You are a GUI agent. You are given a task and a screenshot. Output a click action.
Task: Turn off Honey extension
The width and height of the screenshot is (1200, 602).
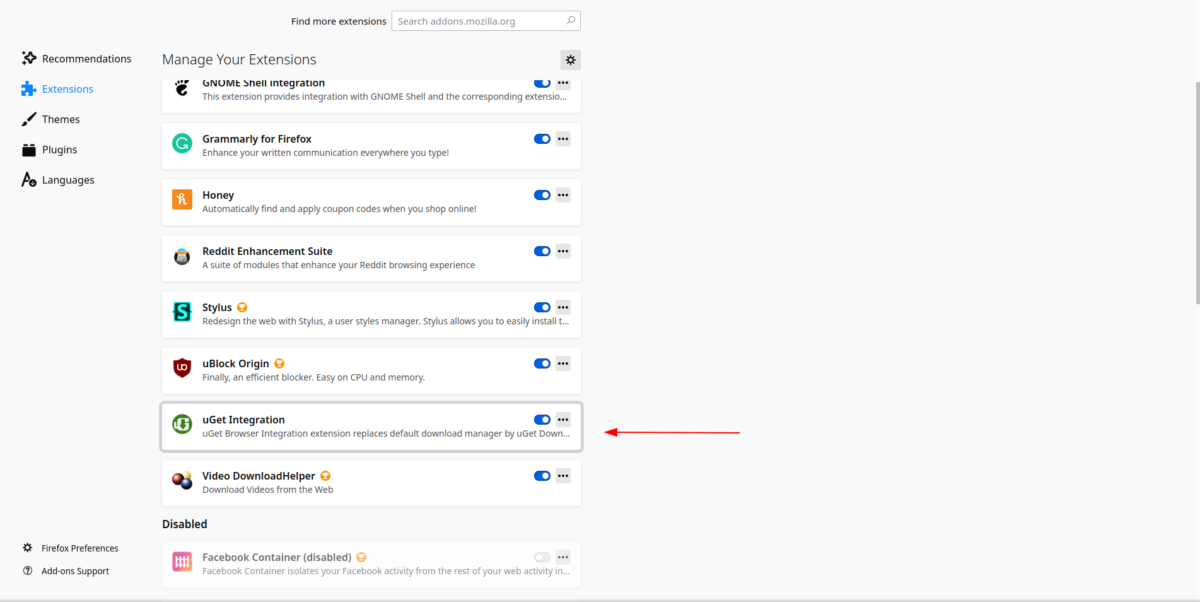point(542,195)
